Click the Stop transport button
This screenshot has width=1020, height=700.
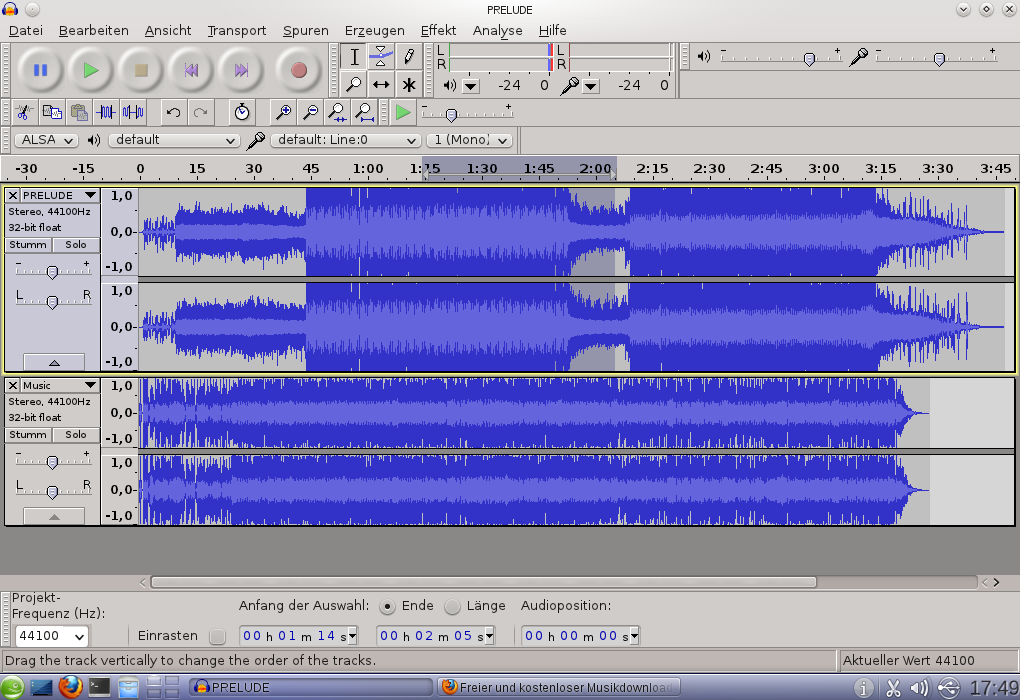coord(141,70)
